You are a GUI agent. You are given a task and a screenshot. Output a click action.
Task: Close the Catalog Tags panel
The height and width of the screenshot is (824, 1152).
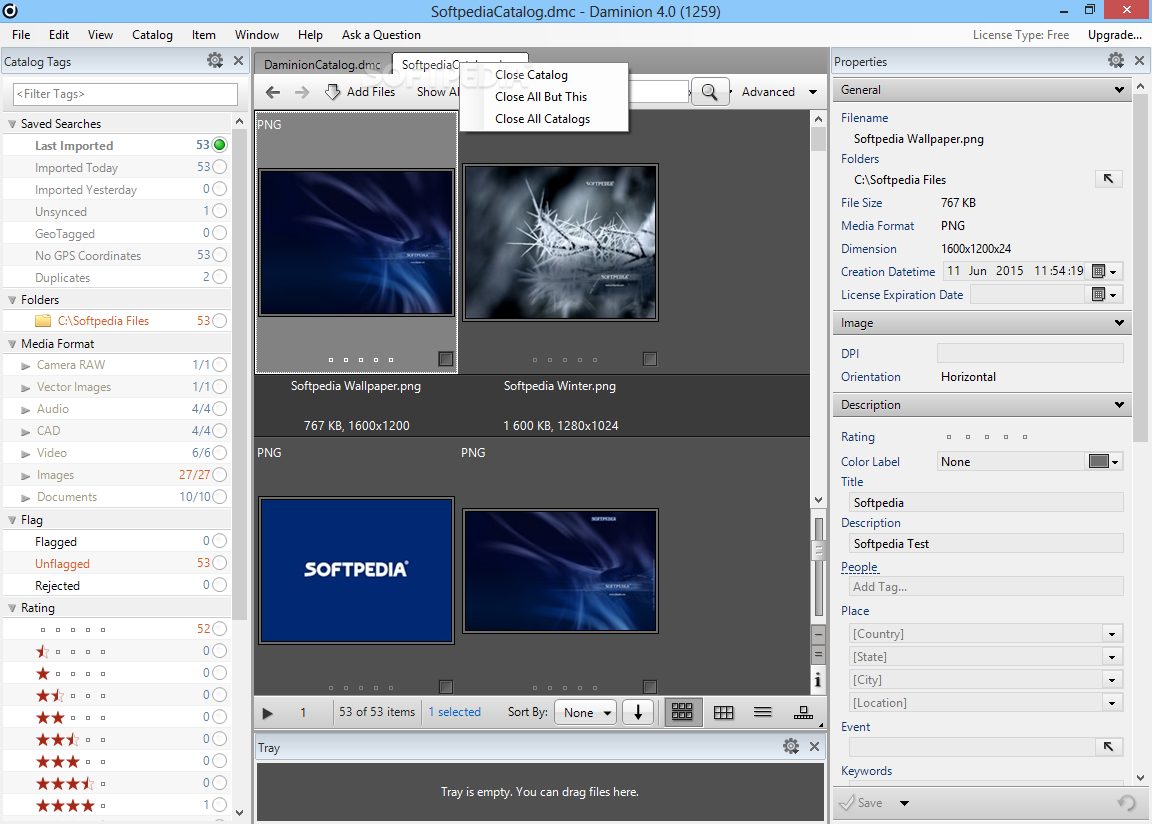pos(238,61)
